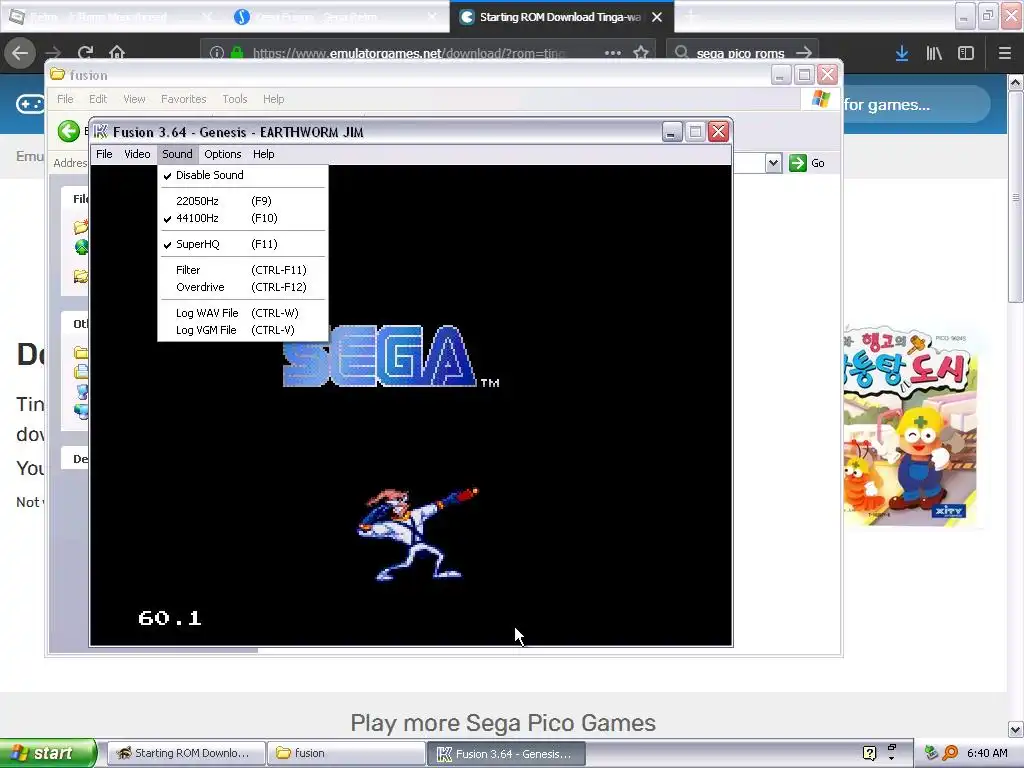Click the help tray icon in taskbar
The width and height of the screenshot is (1024, 768).
(x=869, y=753)
